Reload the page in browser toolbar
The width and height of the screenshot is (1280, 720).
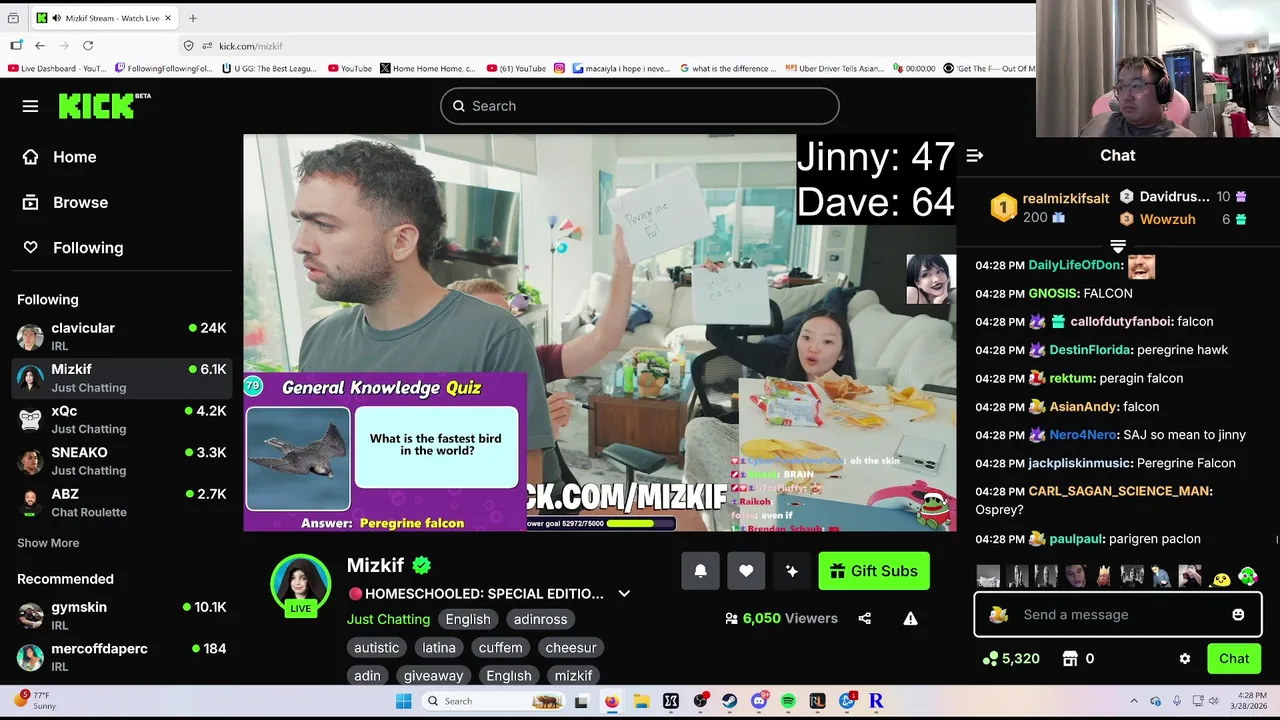pyautogui.click(x=88, y=46)
